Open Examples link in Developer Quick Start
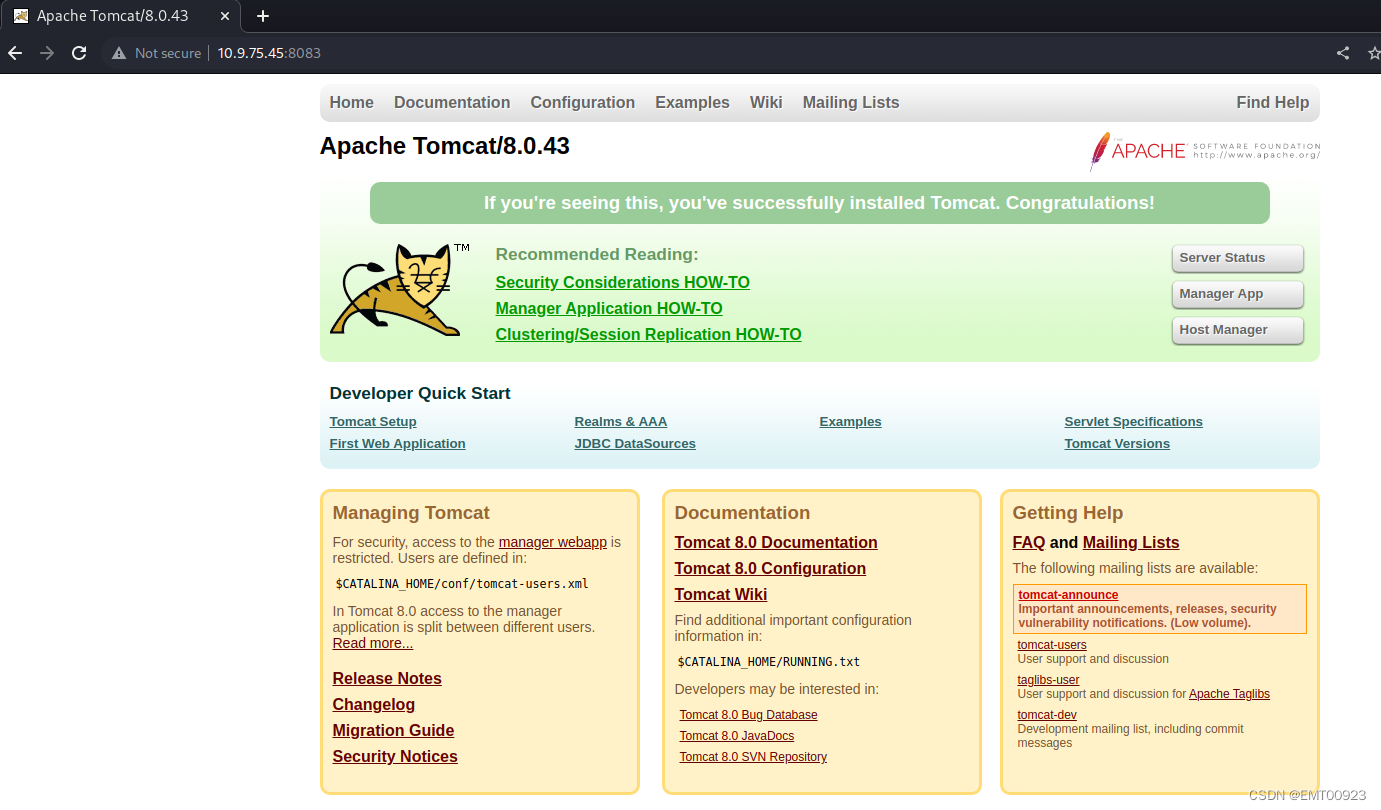This screenshot has height=810, width=1381. tap(850, 422)
